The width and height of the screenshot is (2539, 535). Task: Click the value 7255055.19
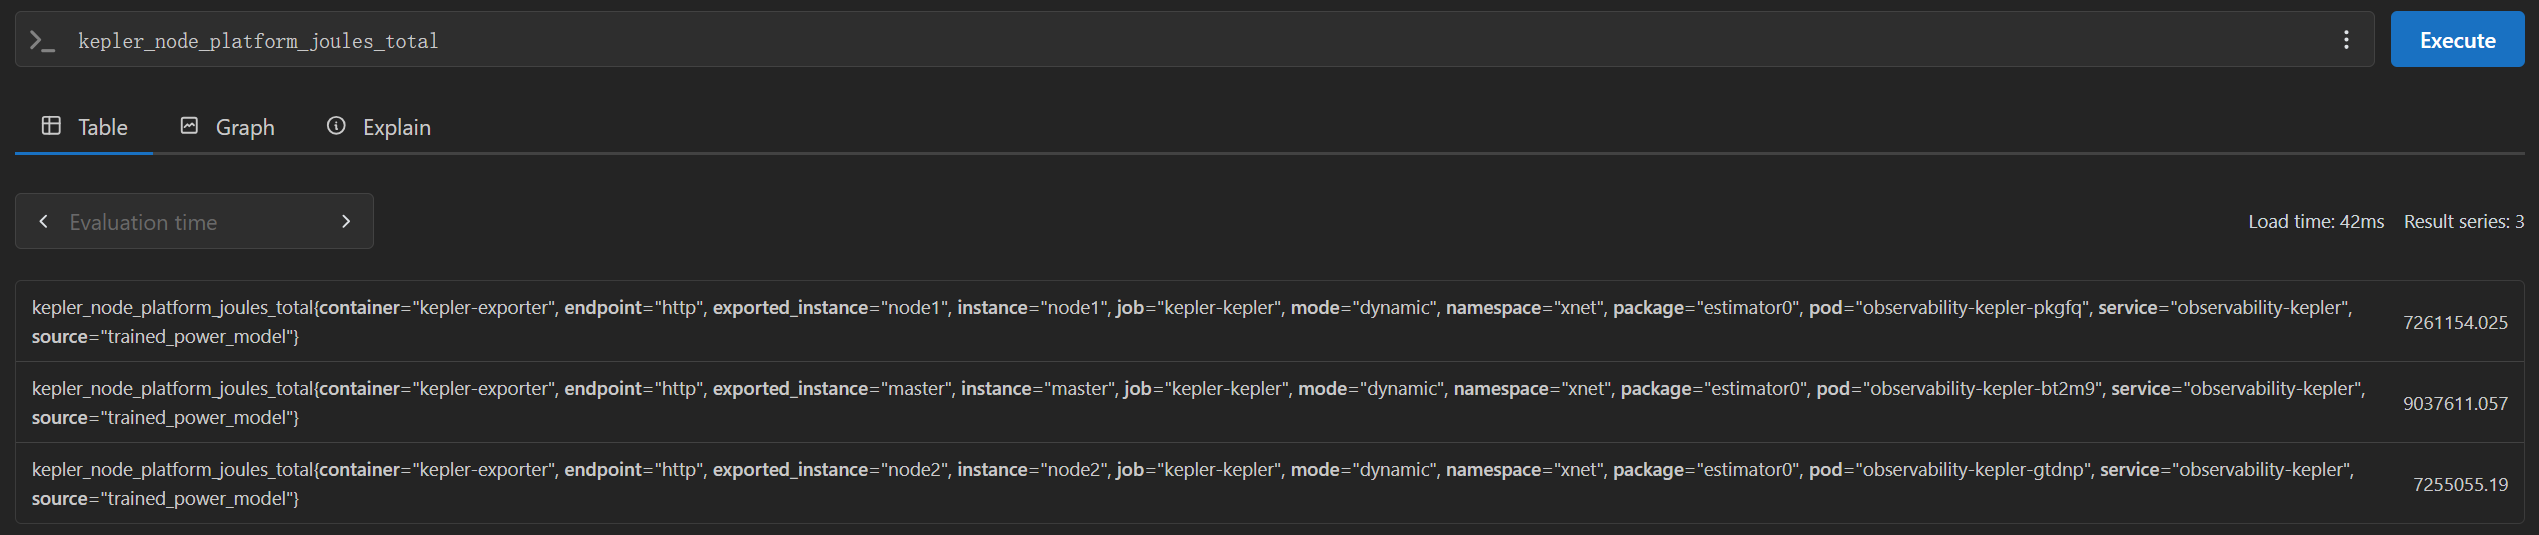point(2460,484)
